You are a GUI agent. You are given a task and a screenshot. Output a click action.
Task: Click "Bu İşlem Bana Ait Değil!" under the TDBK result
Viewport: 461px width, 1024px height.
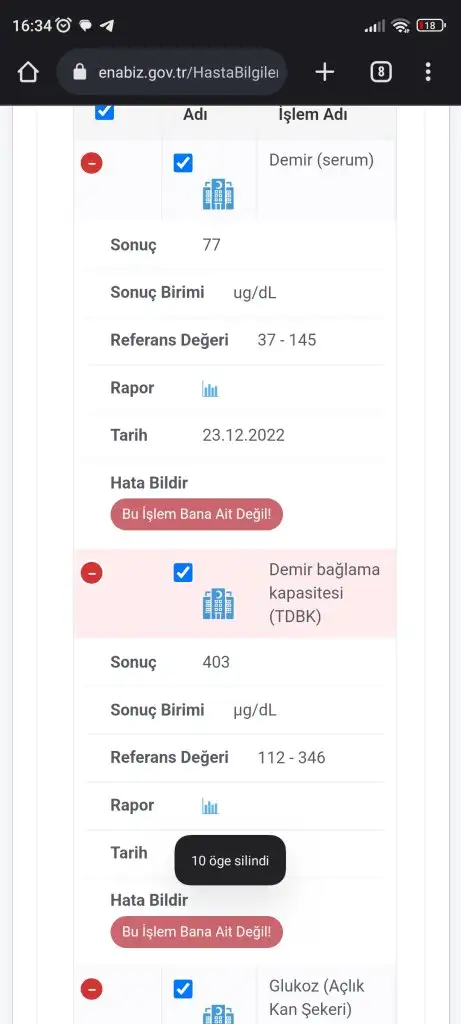click(x=197, y=931)
